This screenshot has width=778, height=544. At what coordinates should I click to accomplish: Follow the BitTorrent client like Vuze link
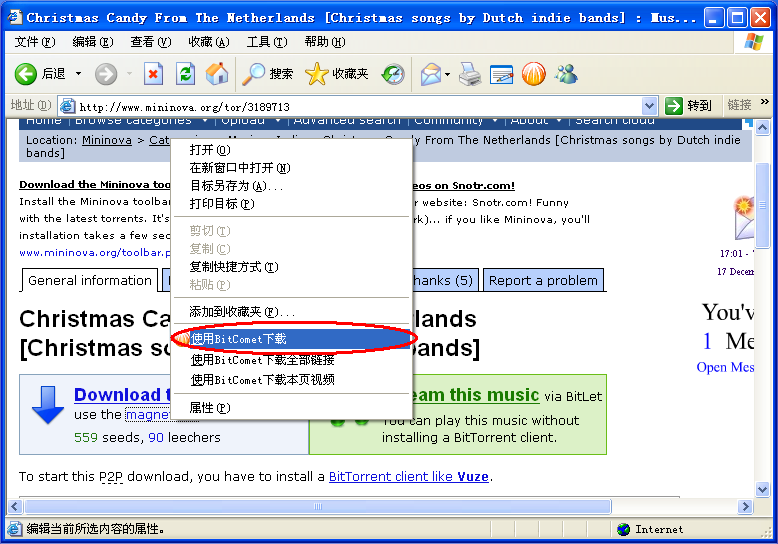(409, 476)
